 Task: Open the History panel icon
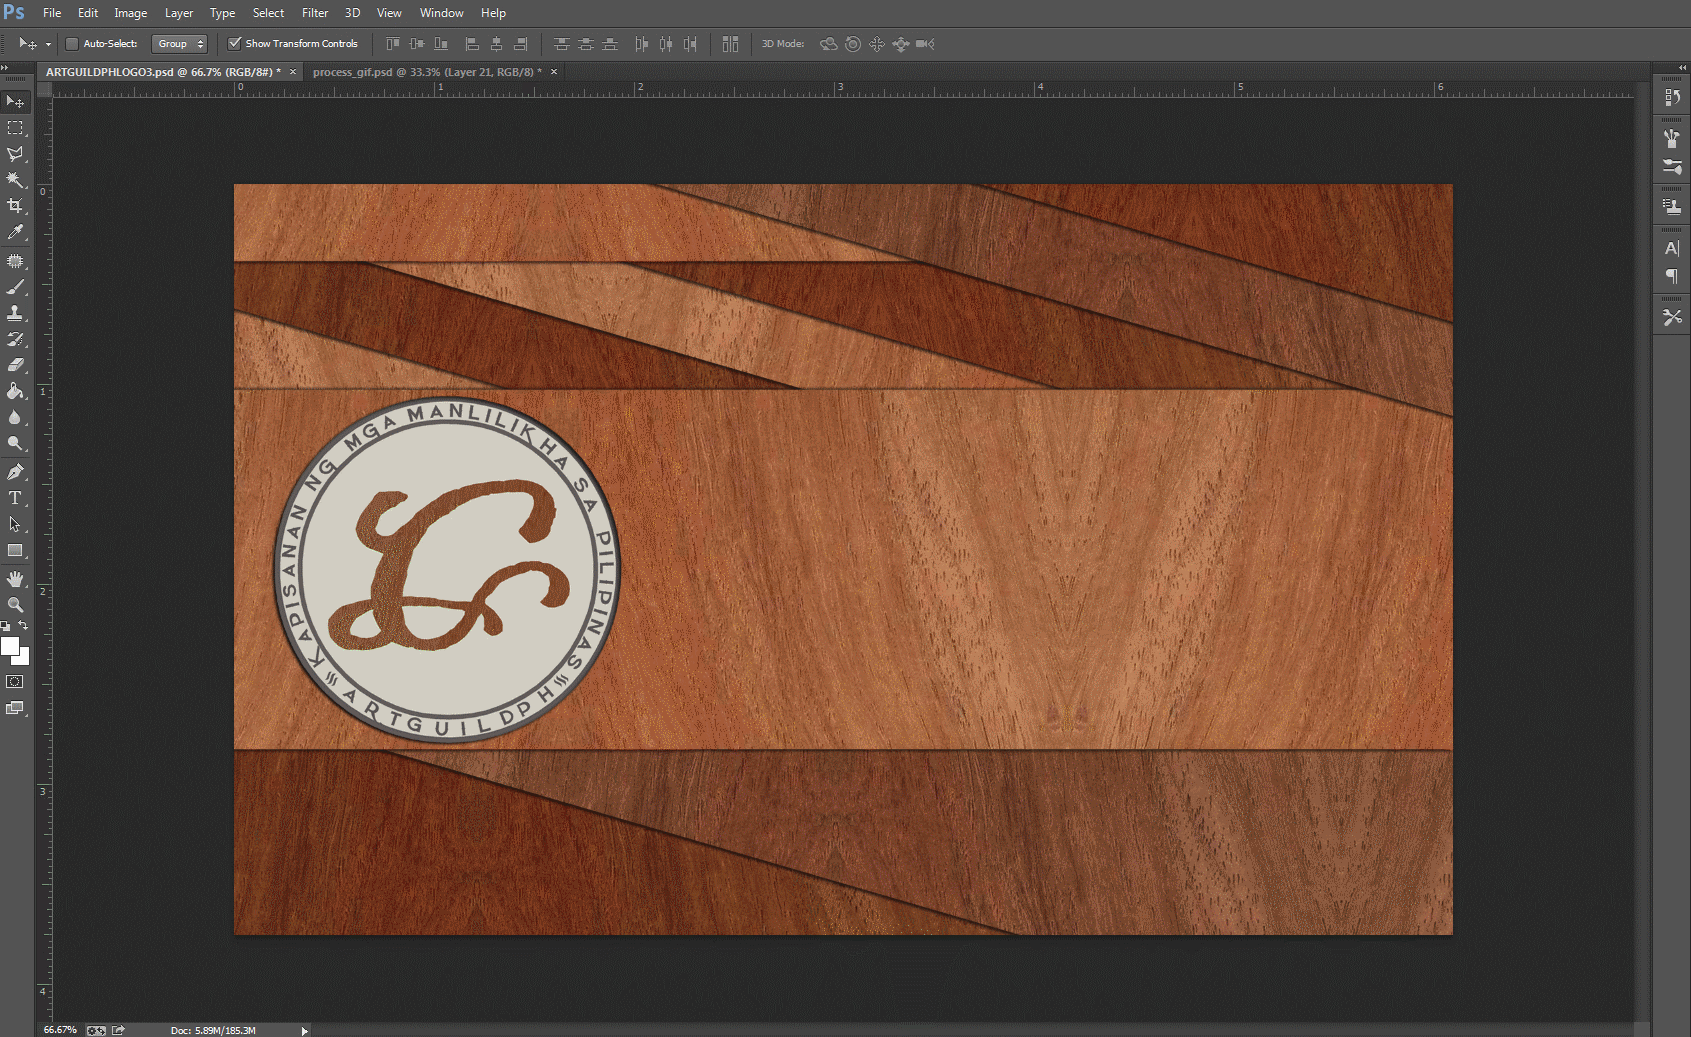[x=1671, y=97]
